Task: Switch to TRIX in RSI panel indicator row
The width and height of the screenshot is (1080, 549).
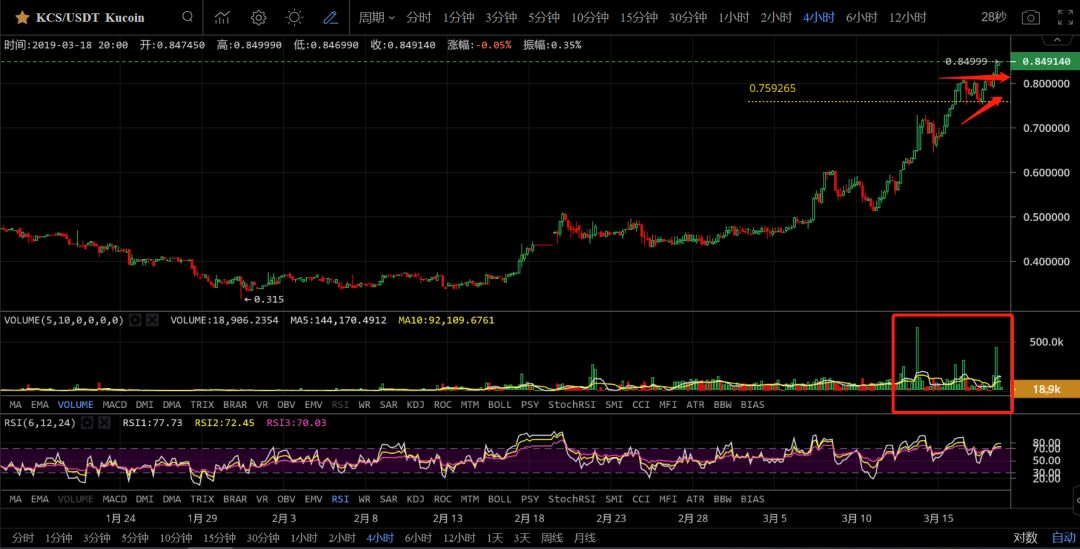Action: pos(202,499)
